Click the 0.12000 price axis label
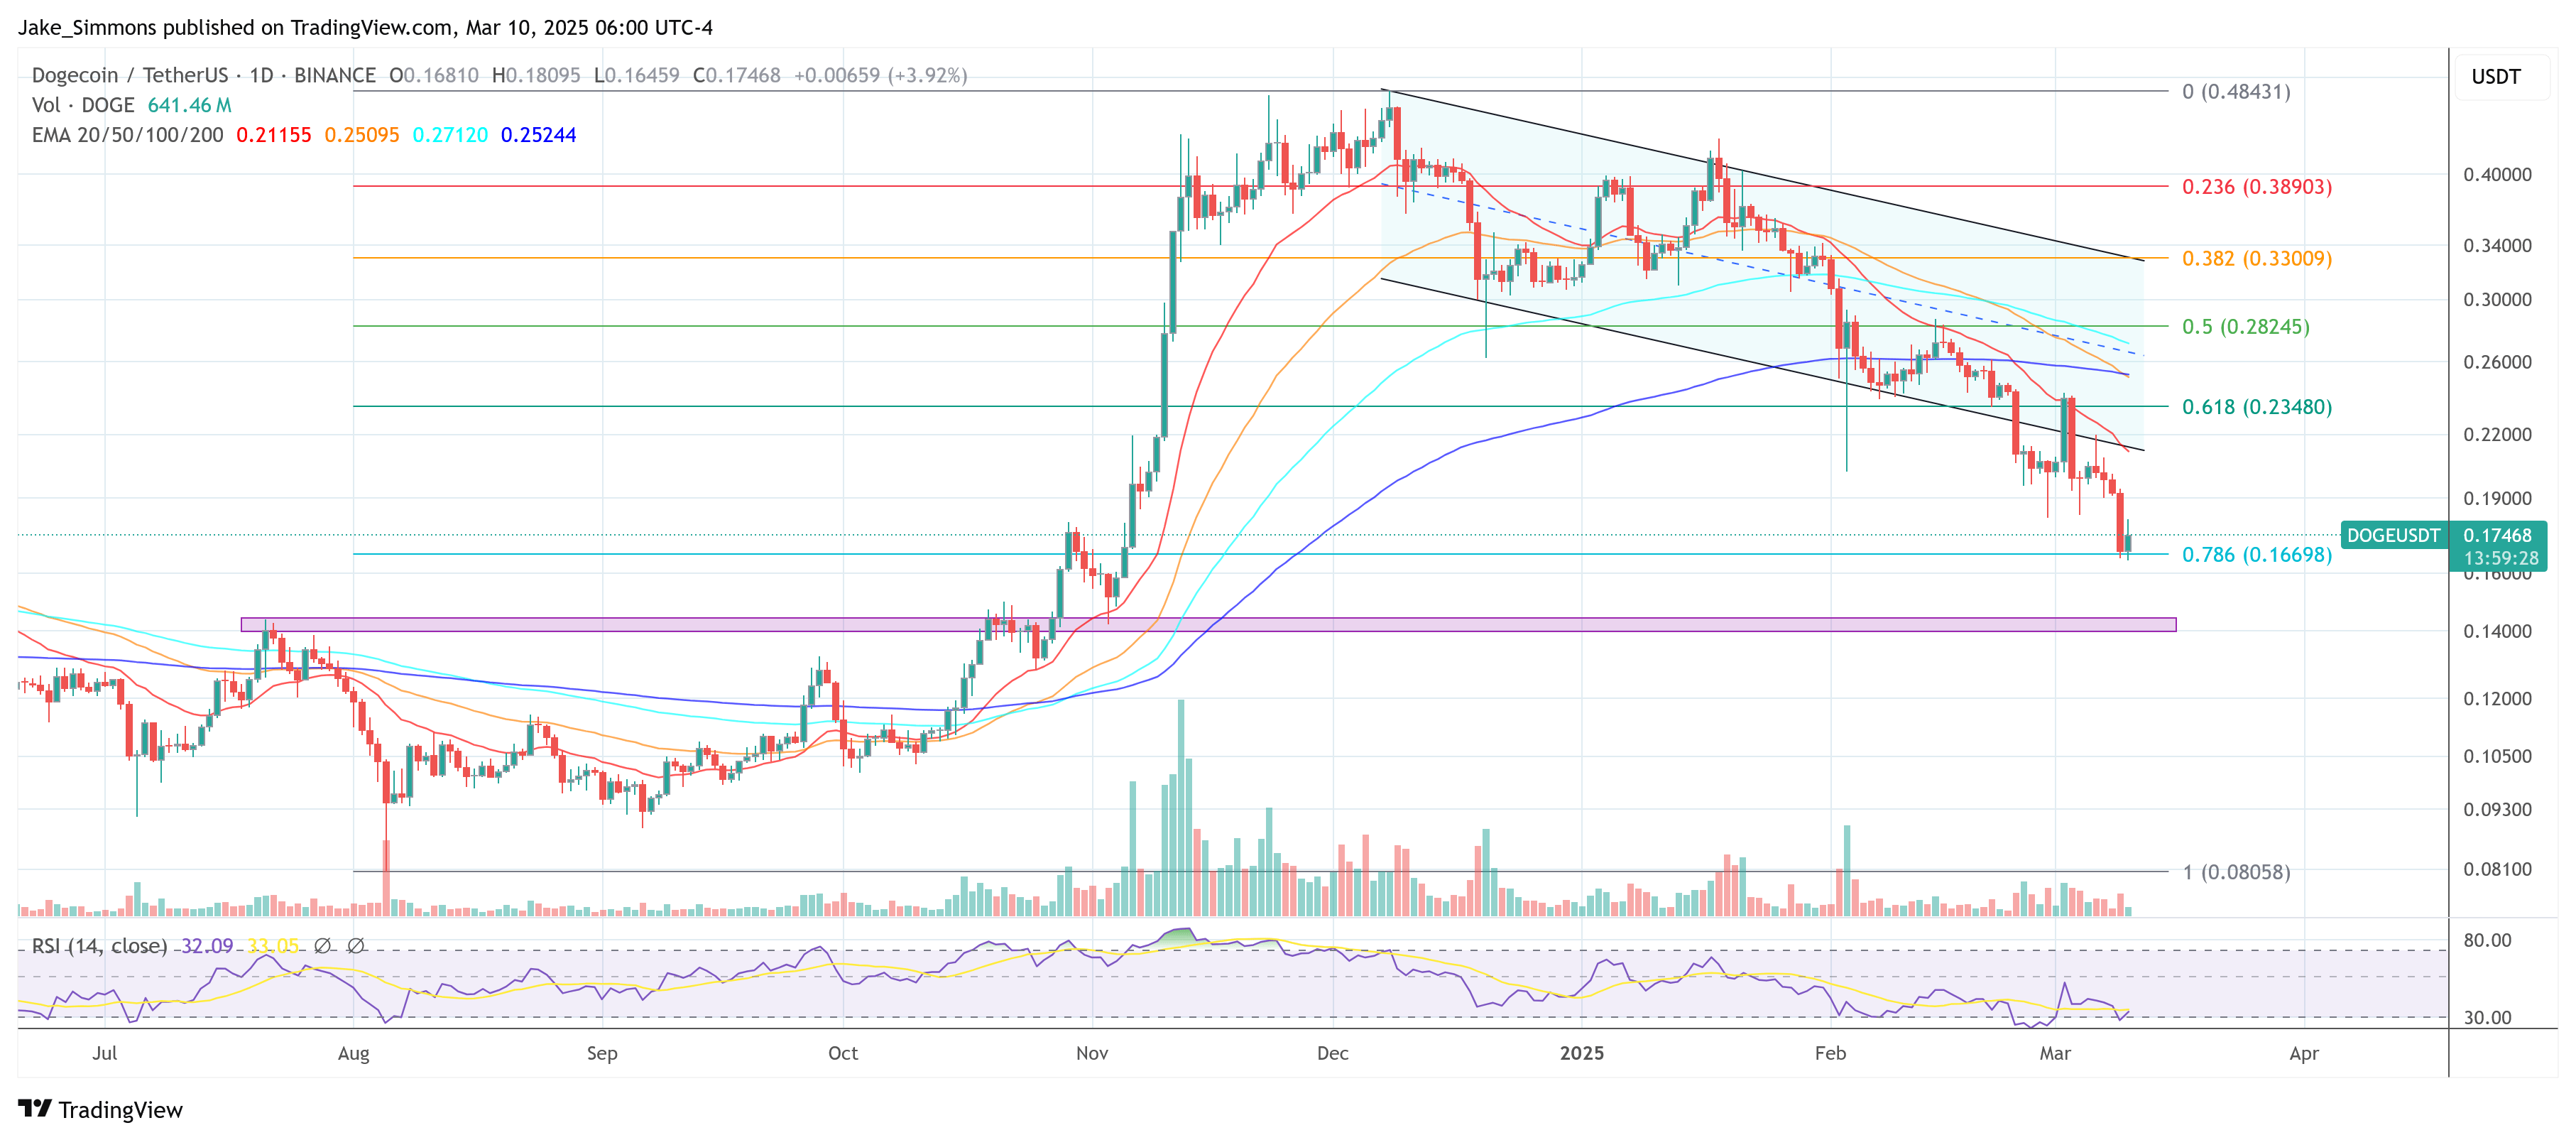The width and height of the screenshot is (2576, 1140). coord(2497,699)
